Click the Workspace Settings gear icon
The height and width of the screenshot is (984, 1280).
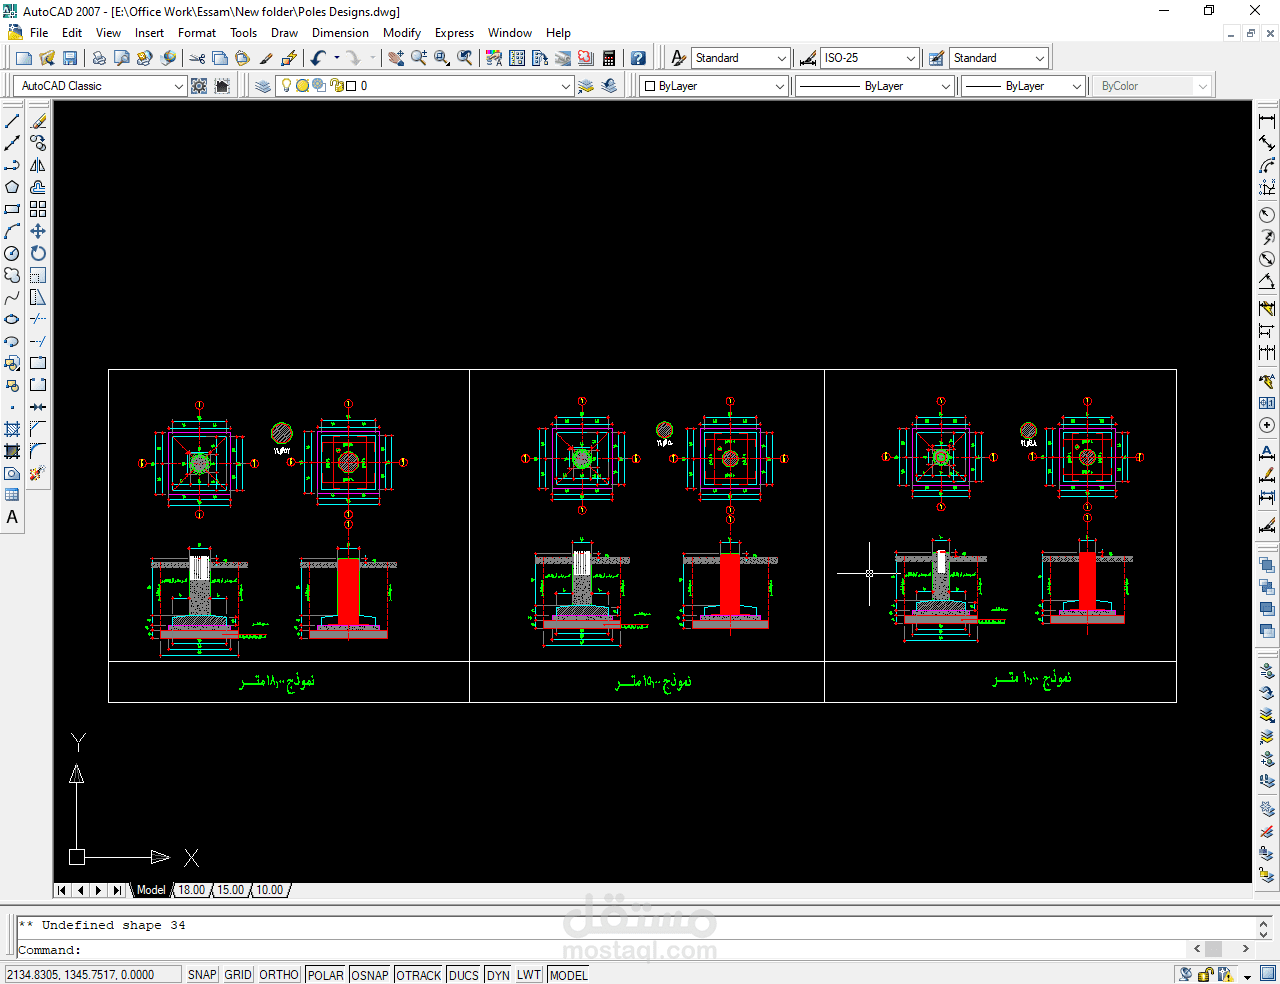click(199, 86)
